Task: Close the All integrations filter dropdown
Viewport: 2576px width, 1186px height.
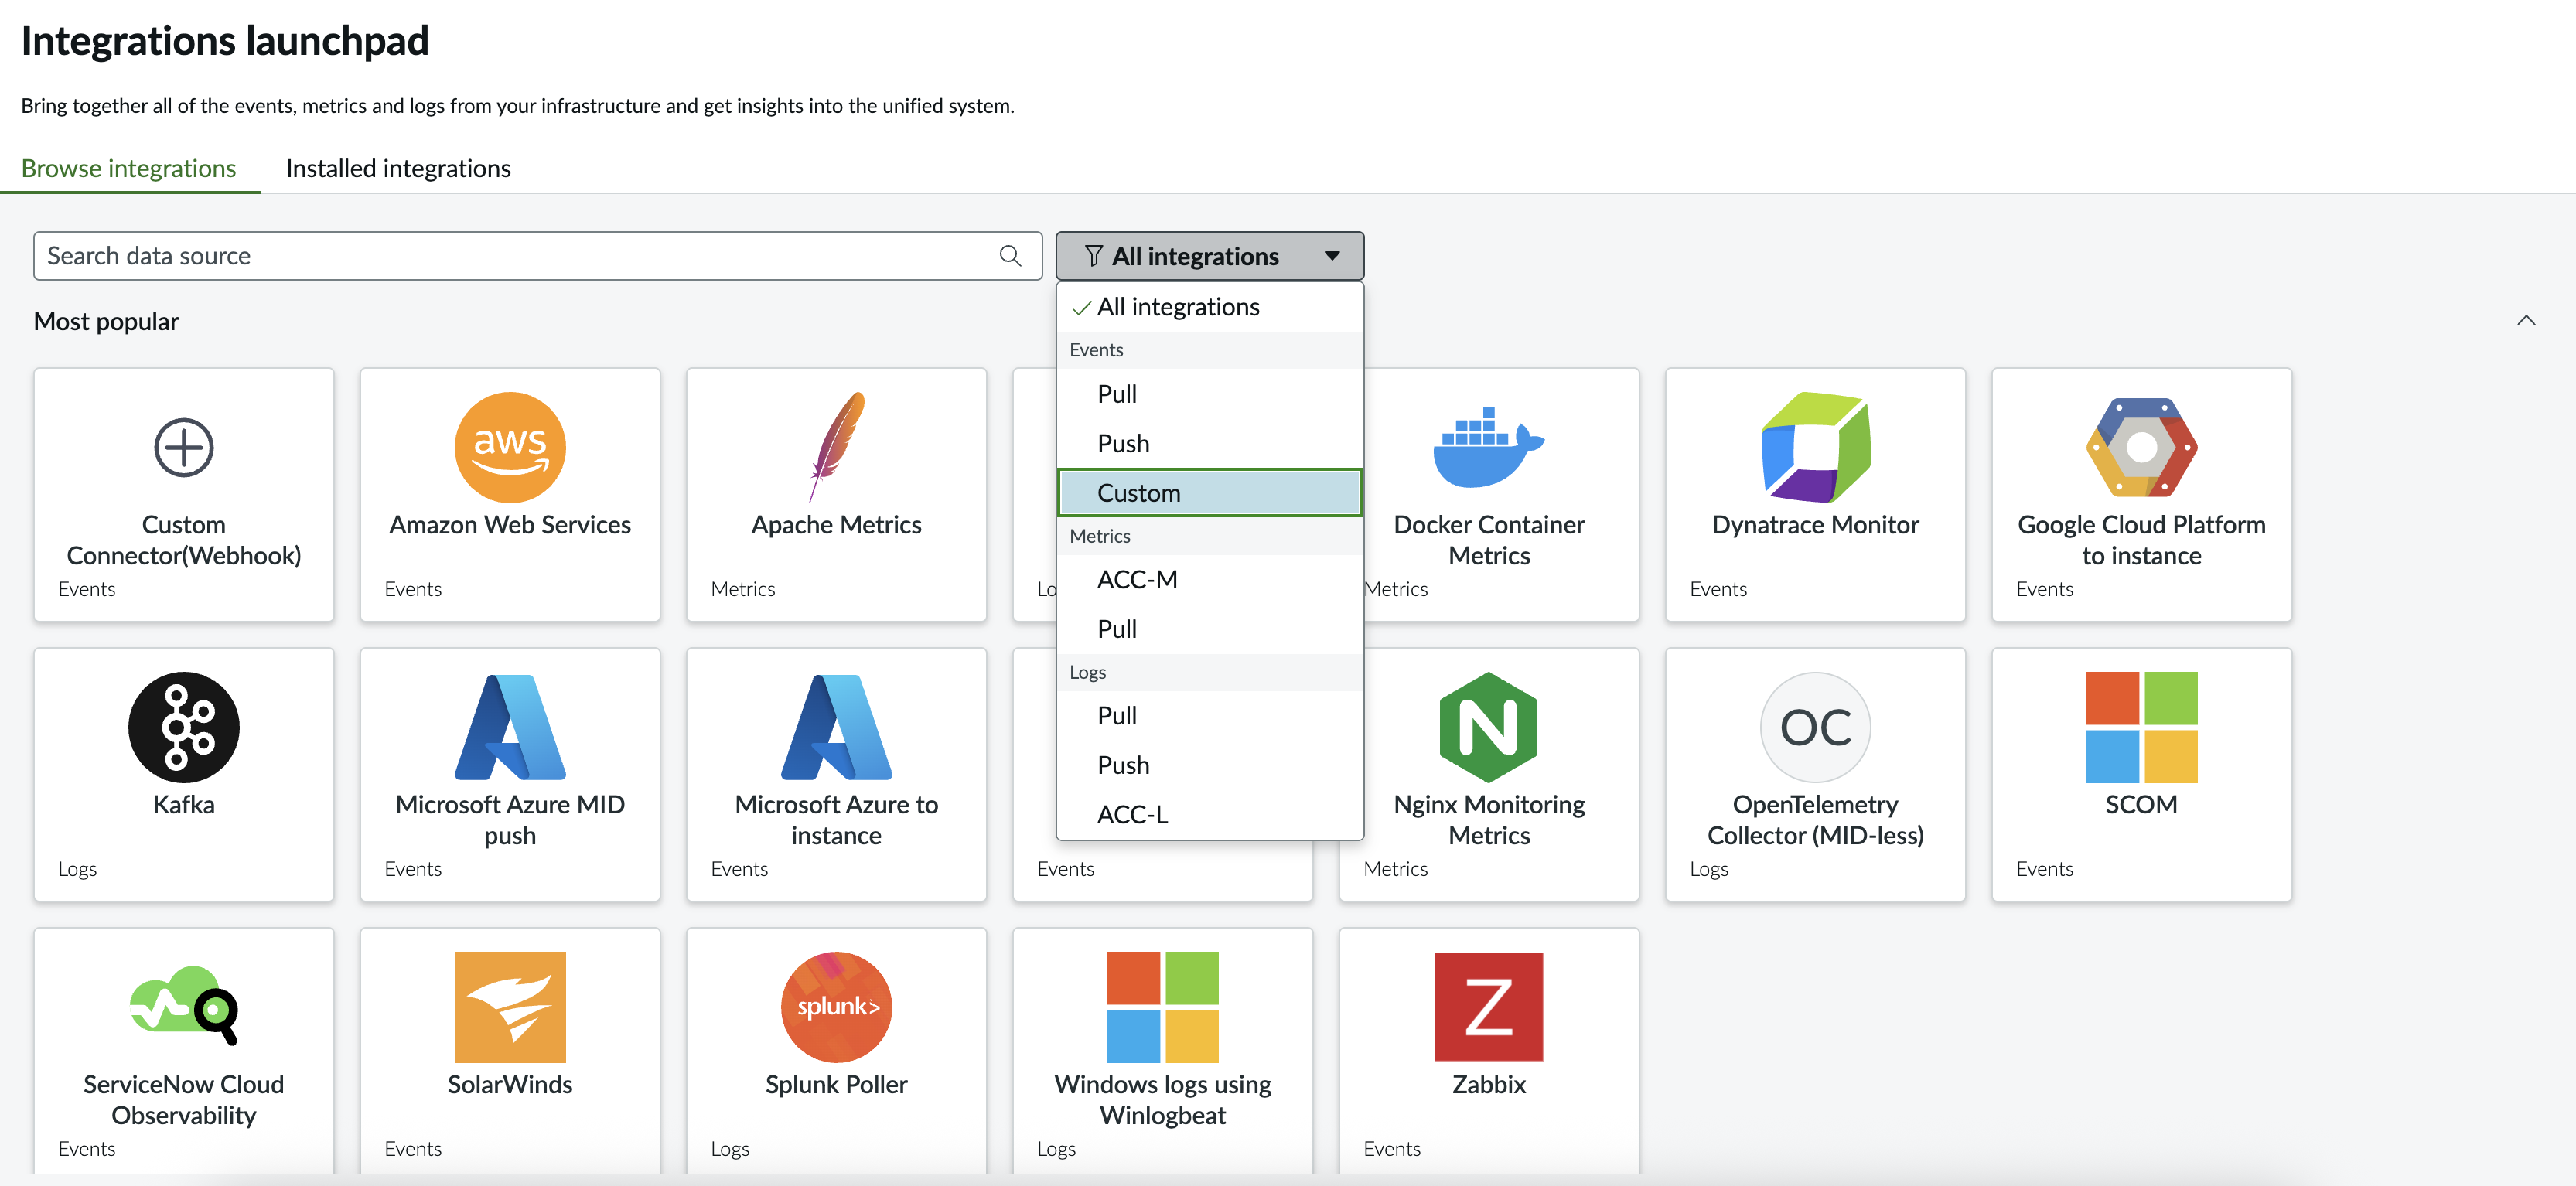Action: (1210, 256)
